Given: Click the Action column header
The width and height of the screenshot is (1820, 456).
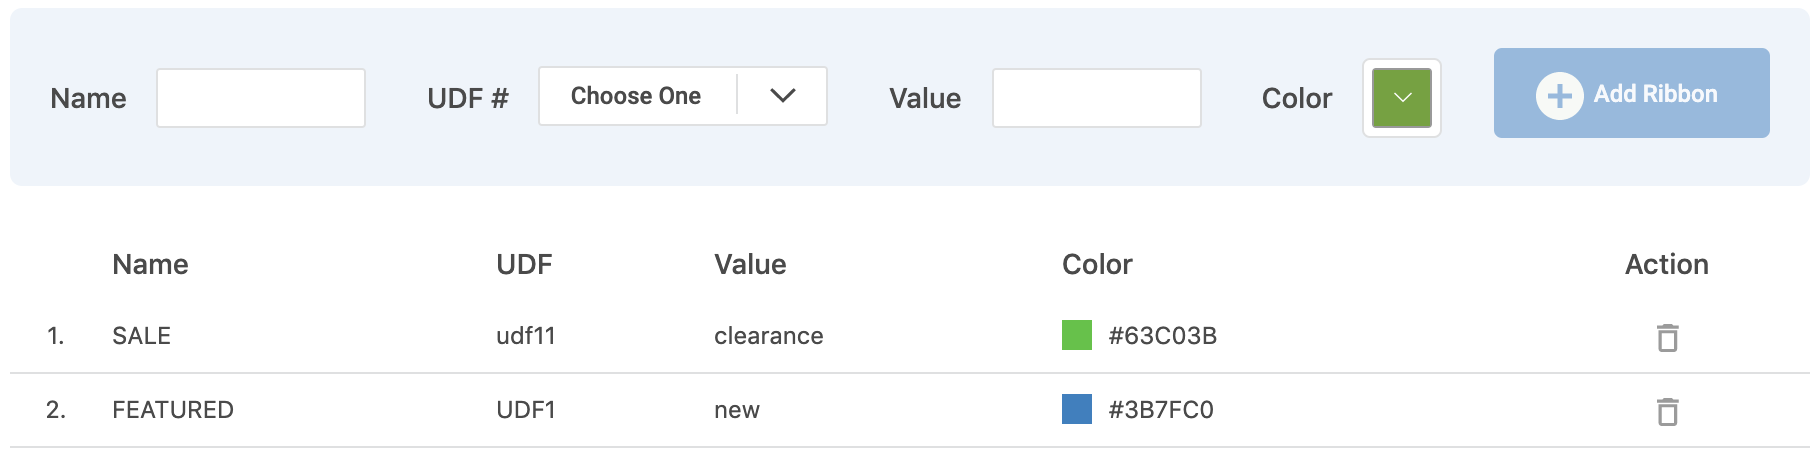Looking at the screenshot, I should pos(1667,264).
